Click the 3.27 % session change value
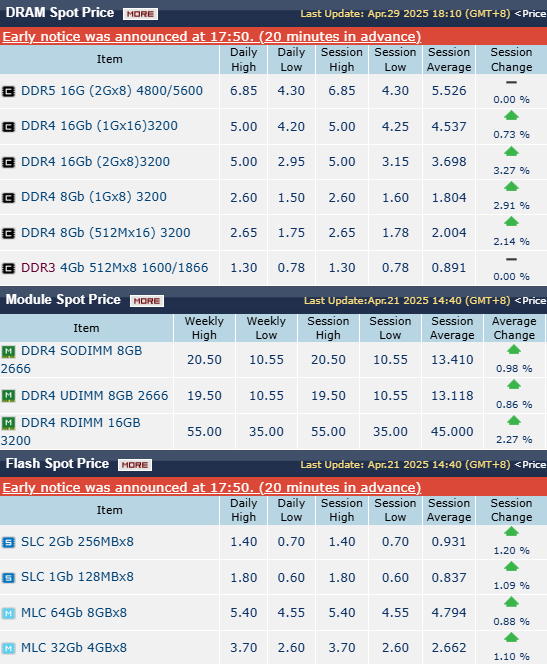The height and width of the screenshot is (664, 547). point(511,171)
